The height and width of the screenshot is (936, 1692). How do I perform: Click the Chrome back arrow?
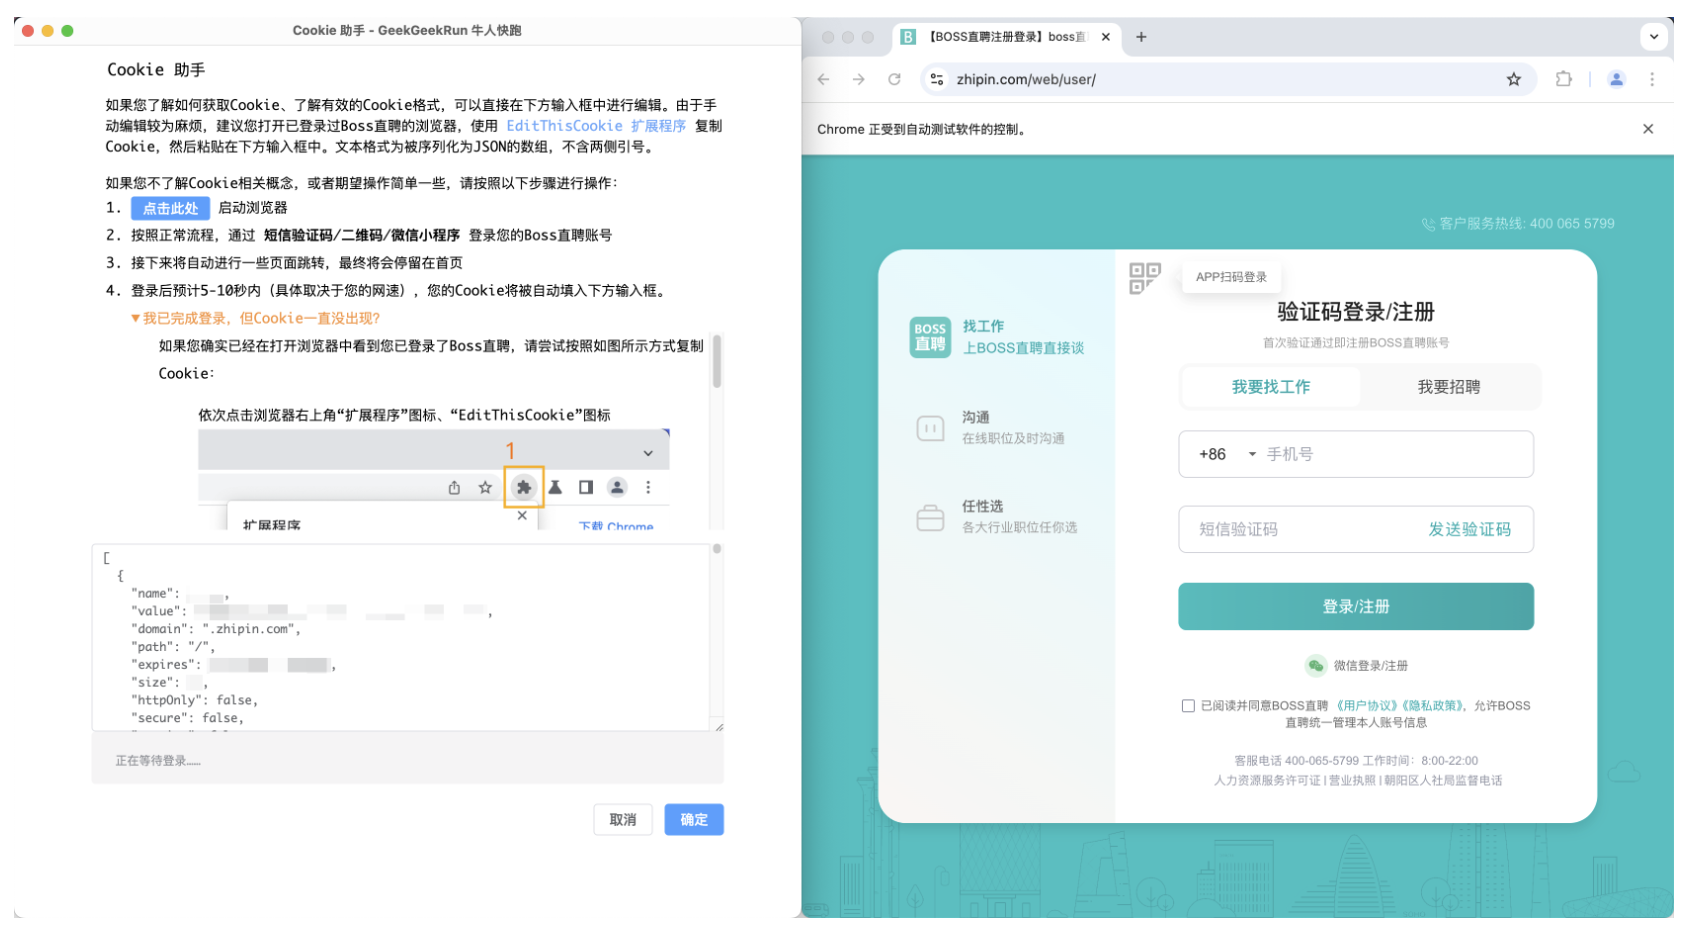click(823, 79)
